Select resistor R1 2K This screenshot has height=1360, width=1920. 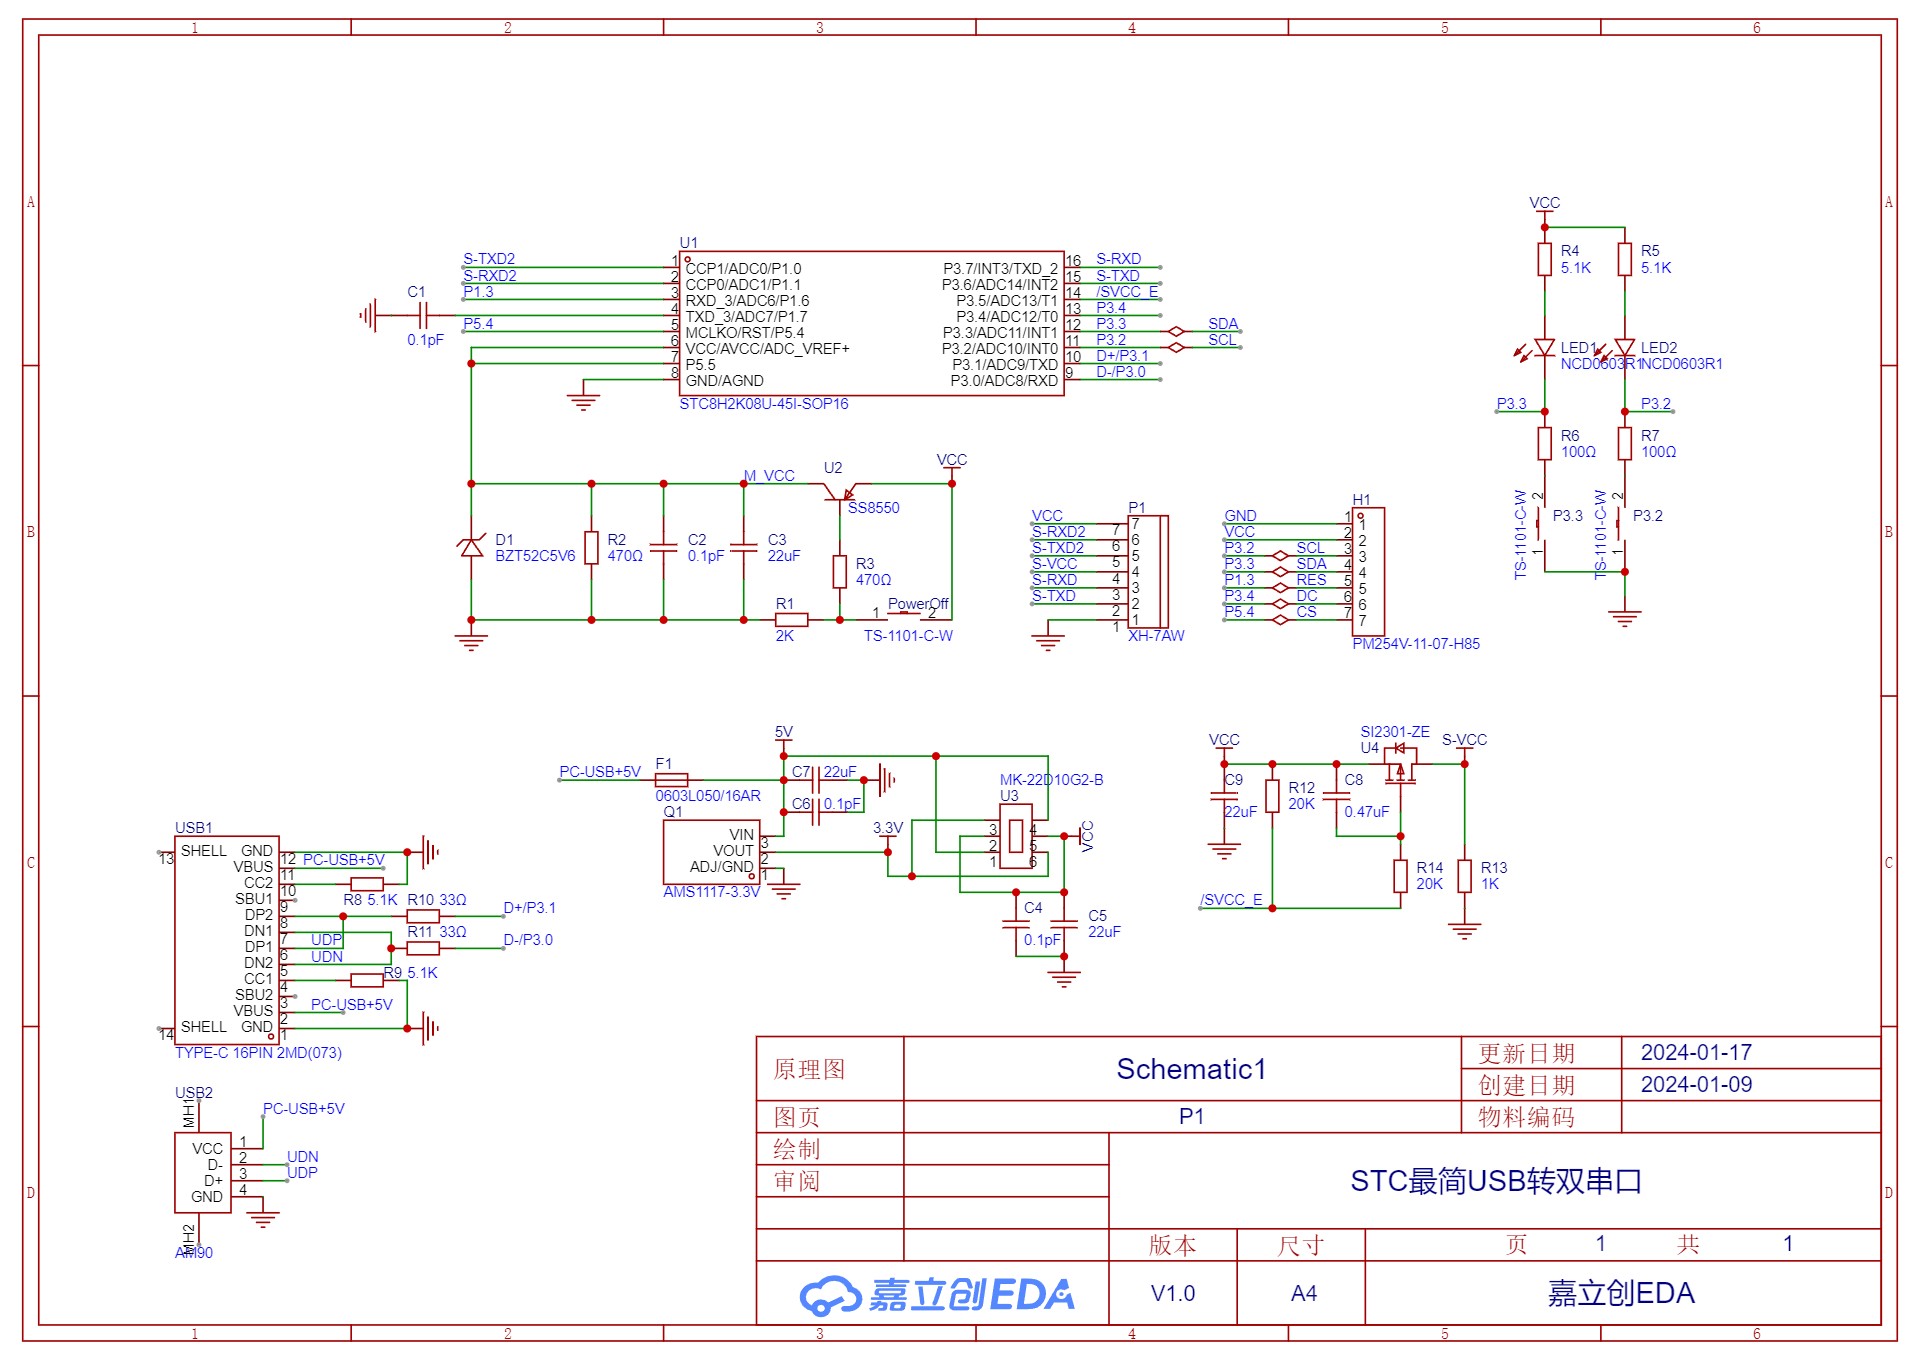click(792, 620)
